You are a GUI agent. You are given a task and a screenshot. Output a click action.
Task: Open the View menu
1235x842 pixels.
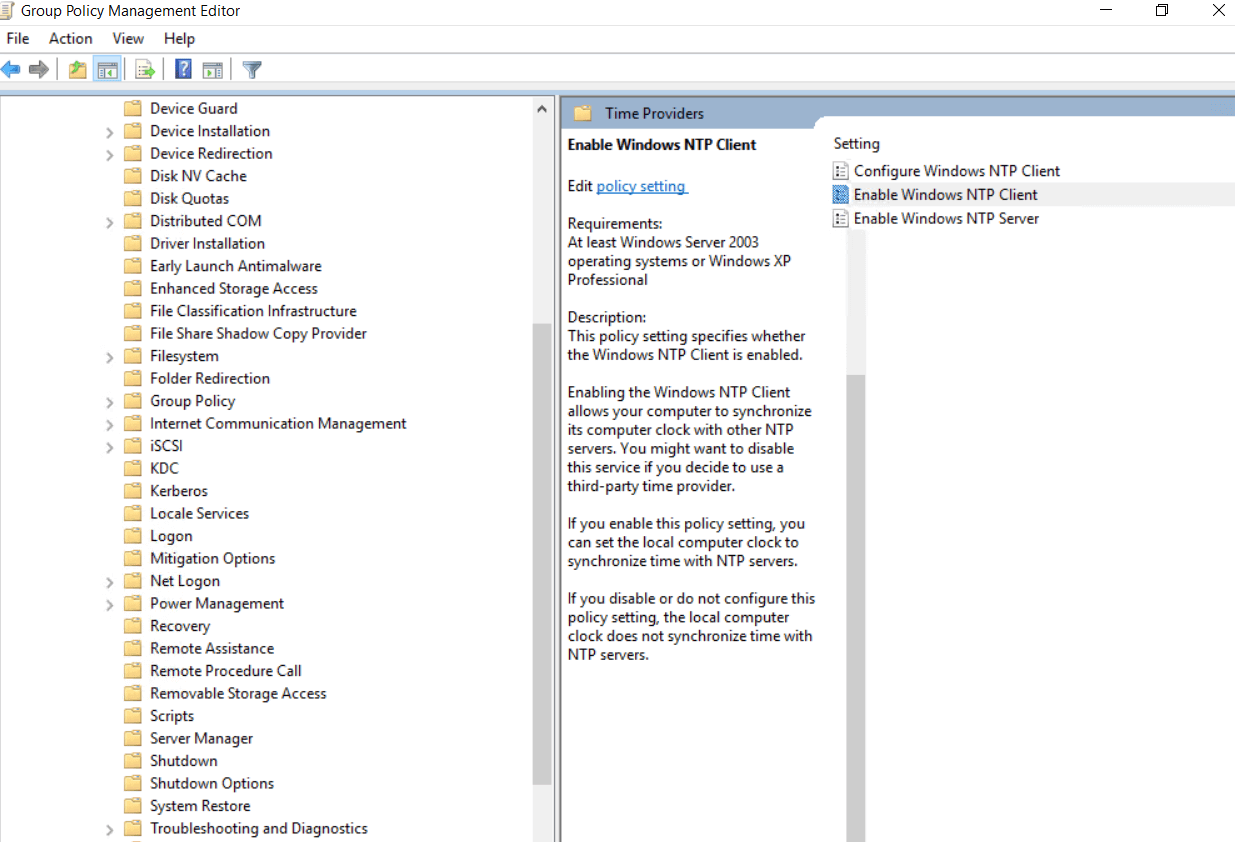[x=128, y=38]
